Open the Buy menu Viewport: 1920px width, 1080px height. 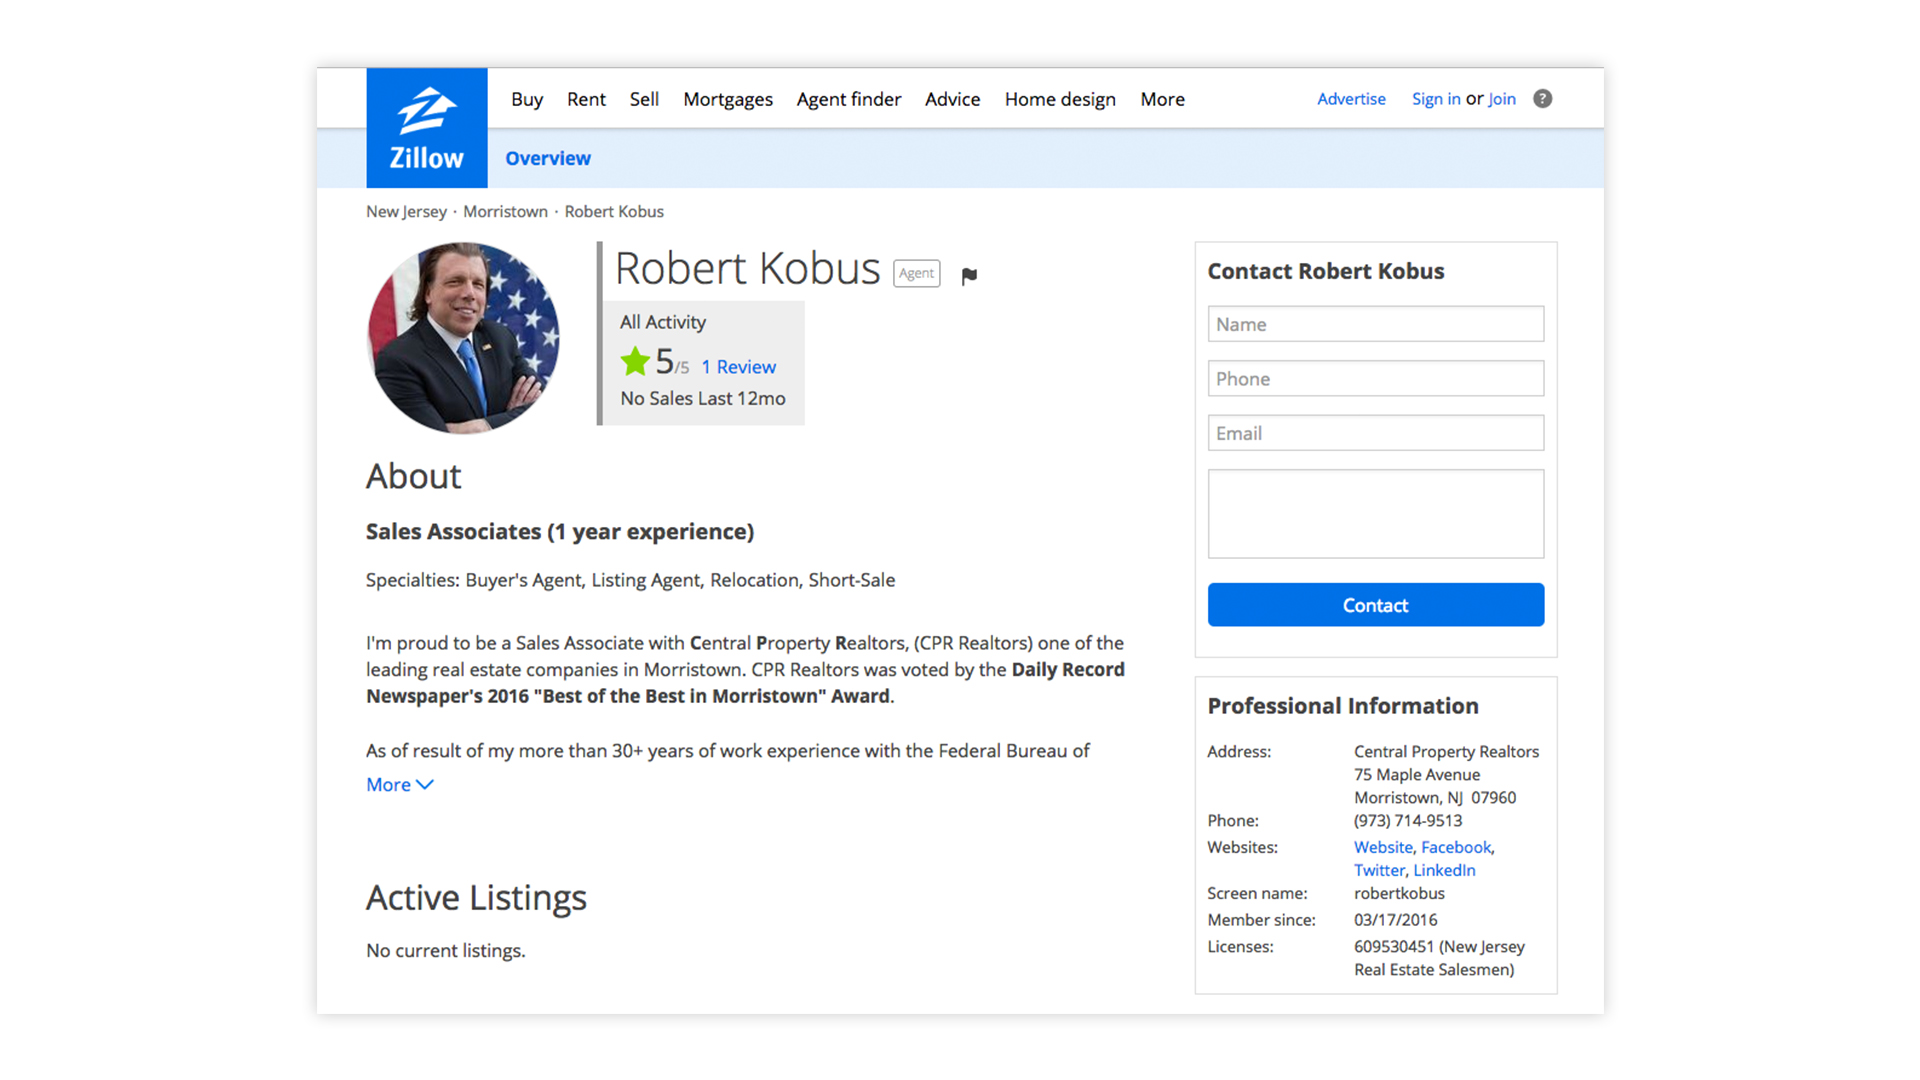(x=527, y=99)
